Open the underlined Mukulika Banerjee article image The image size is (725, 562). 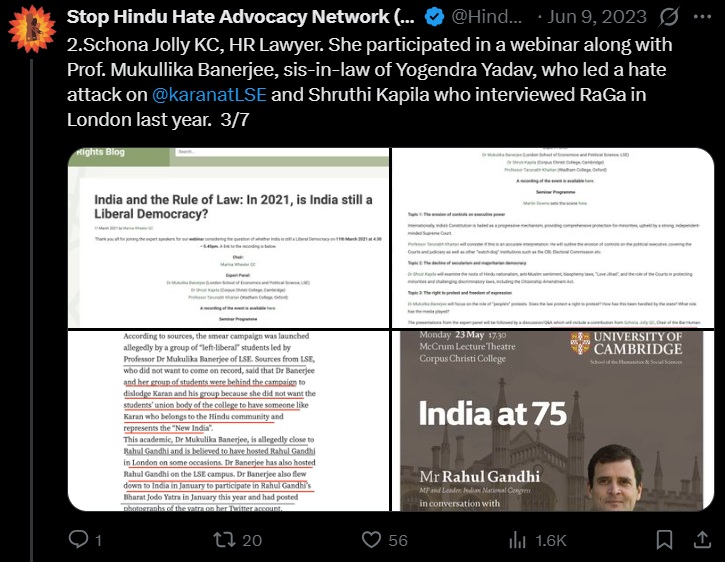pos(228,421)
